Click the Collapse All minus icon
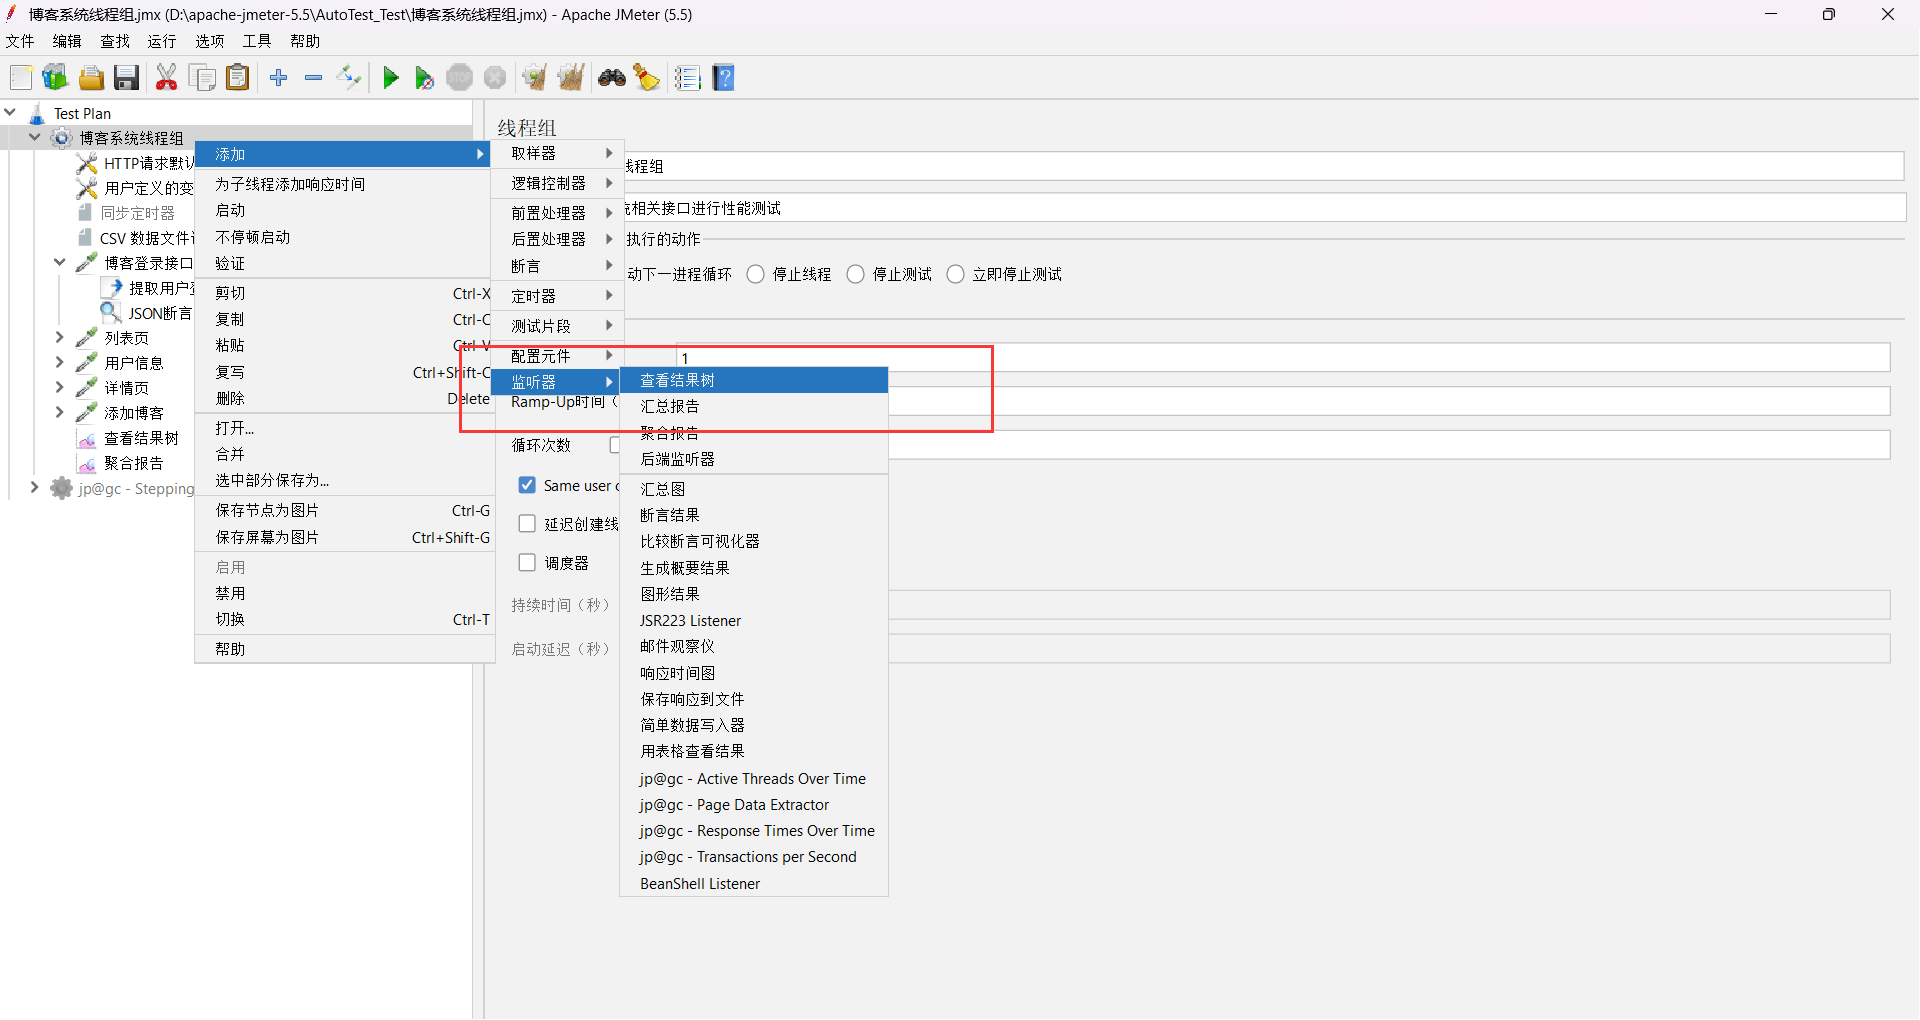The height and width of the screenshot is (1020, 1920). click(x=314, y=78)
